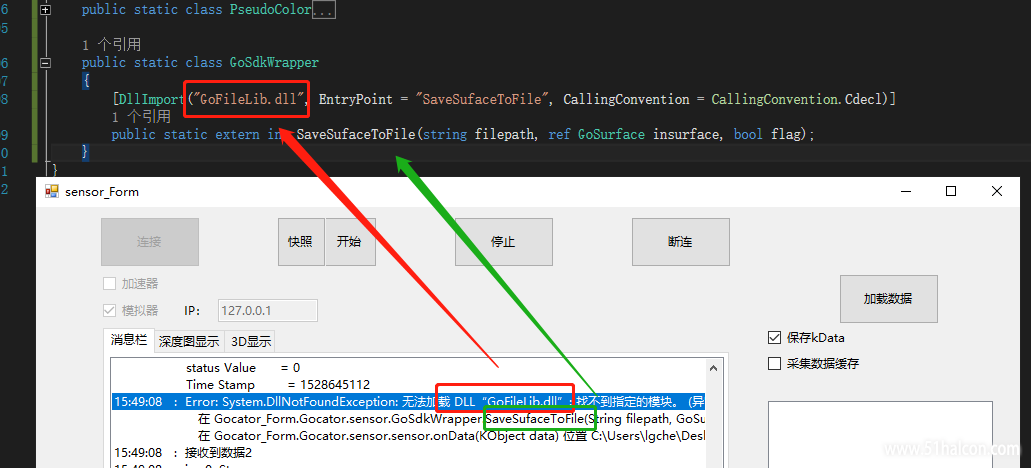Select the DllNotFoundException error log line
This screenshot has height=468, width=1031.
click(408, 402)
